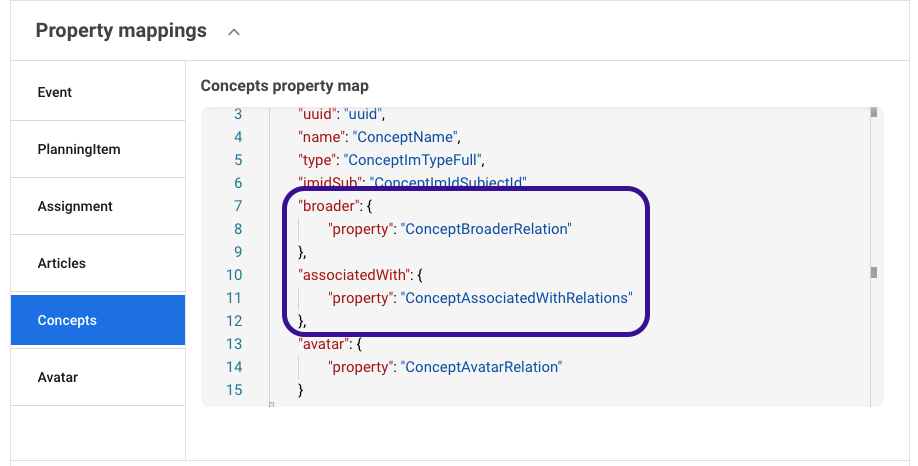Select the highlighted Concepts tab
Viewport: 918px width, 466px height.
tap(67, 320)
